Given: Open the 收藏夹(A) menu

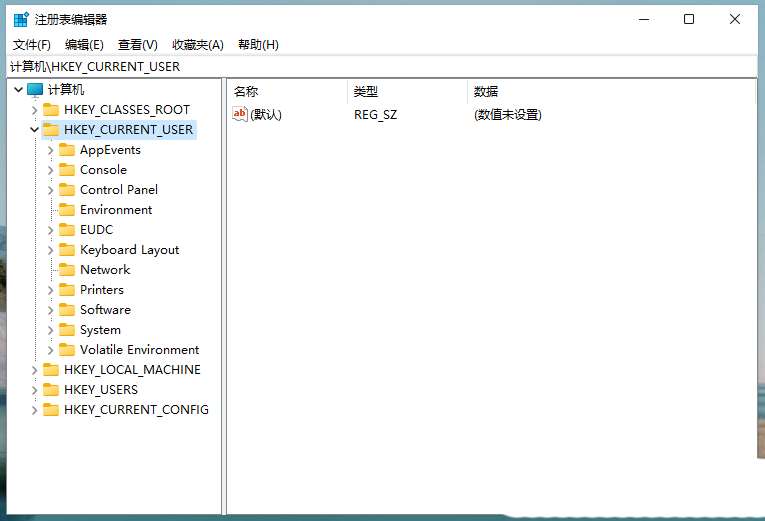Looking at the screenshot, I should (198, 45).
